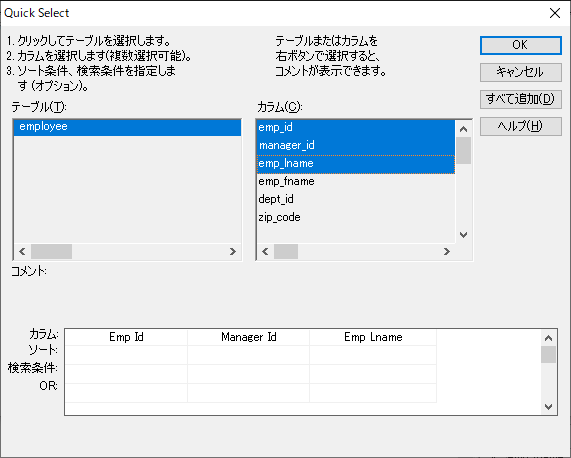Click criteria grid scroll-down arrow
Image resolution: width=571 pixels, height=458 pixels.
coord(548,407)
